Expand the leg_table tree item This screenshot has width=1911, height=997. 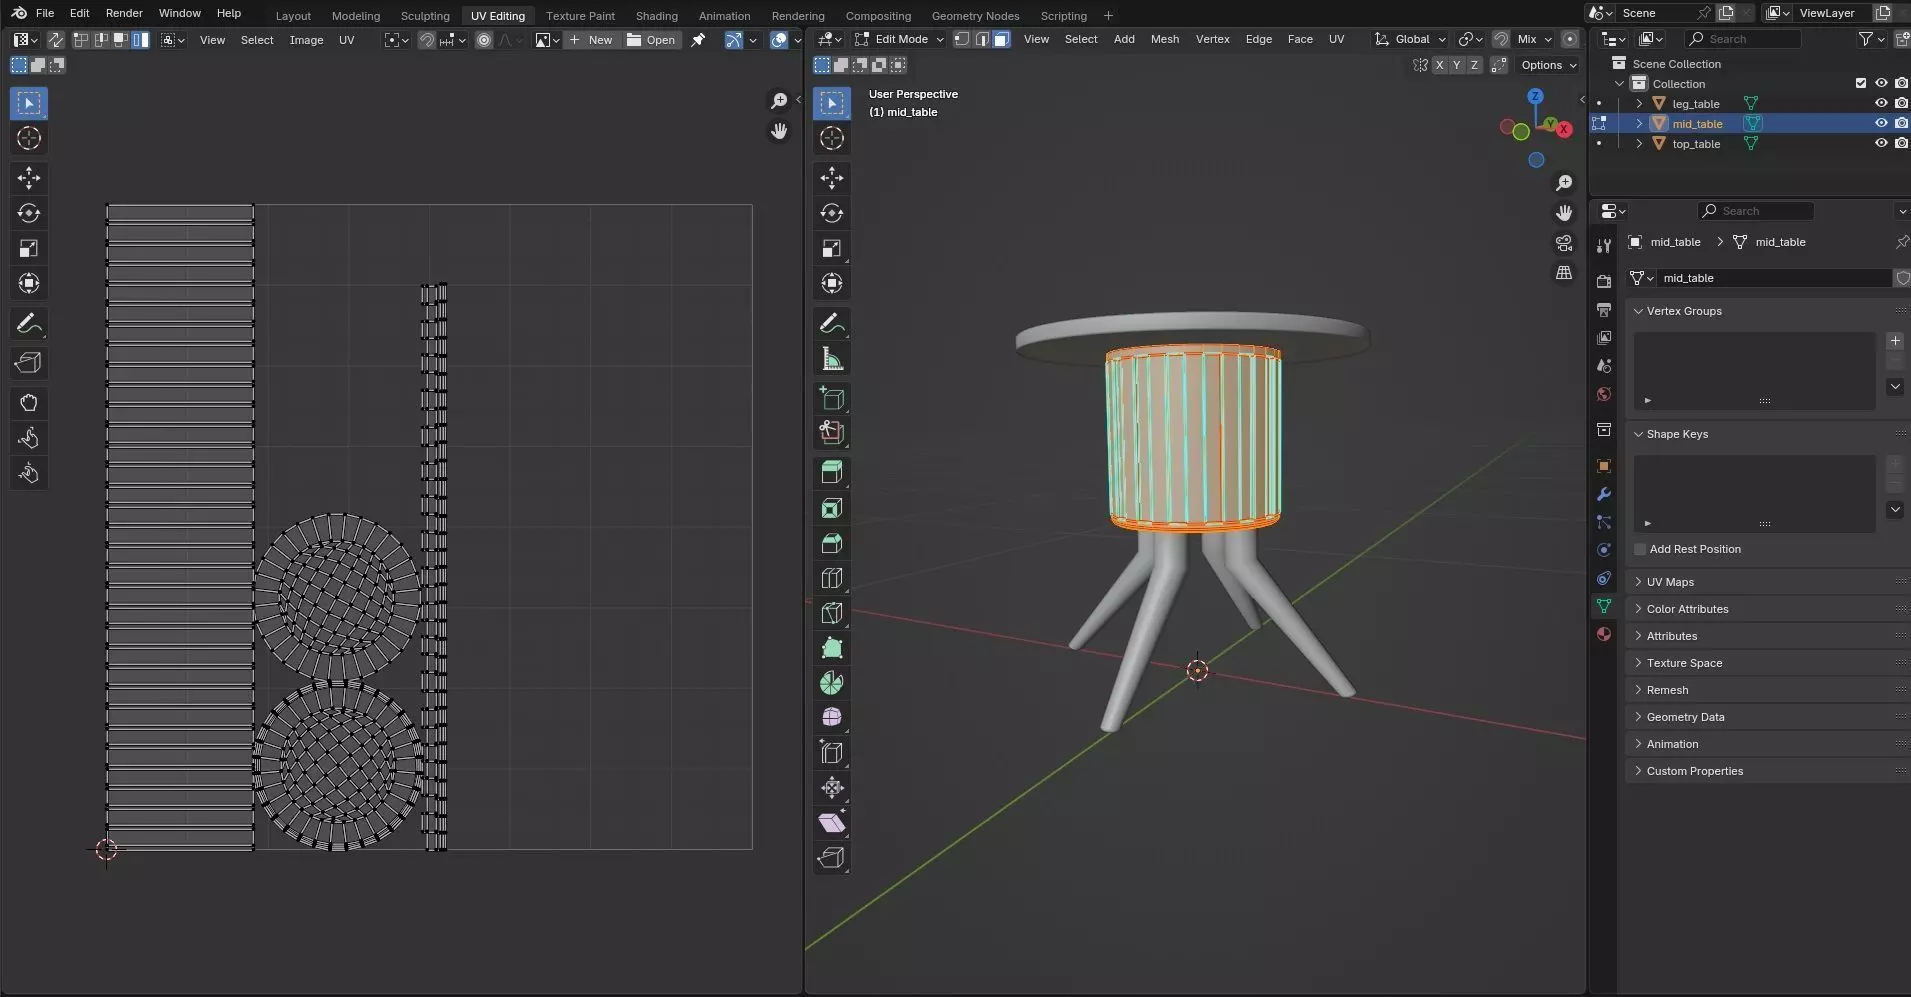[1639, 103]
